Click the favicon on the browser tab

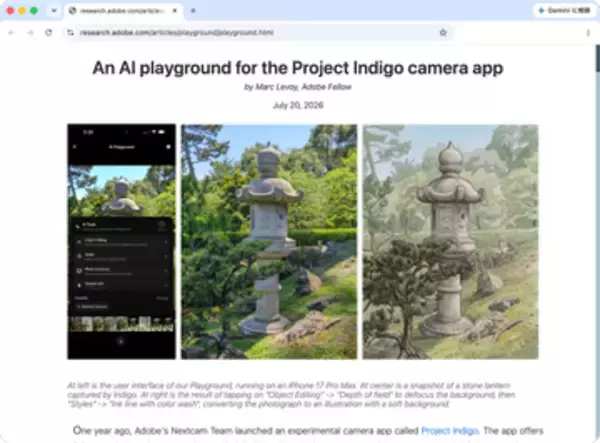[72, 11]
